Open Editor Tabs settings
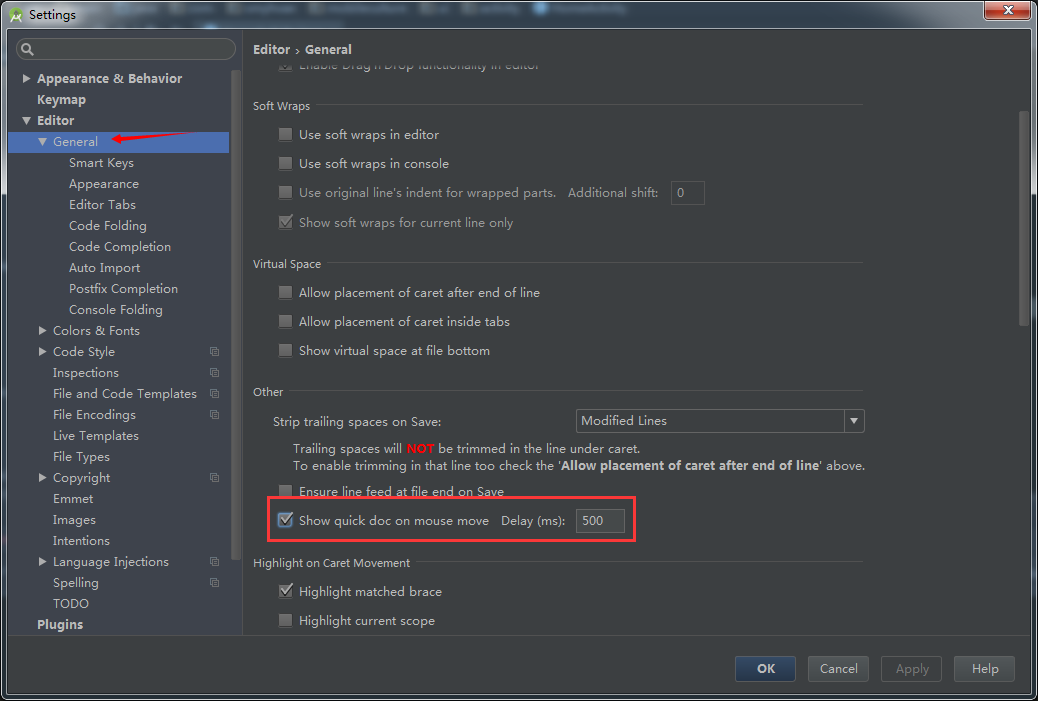The height and width of the screenshot is (701, 1038). [x=103, y=205]
